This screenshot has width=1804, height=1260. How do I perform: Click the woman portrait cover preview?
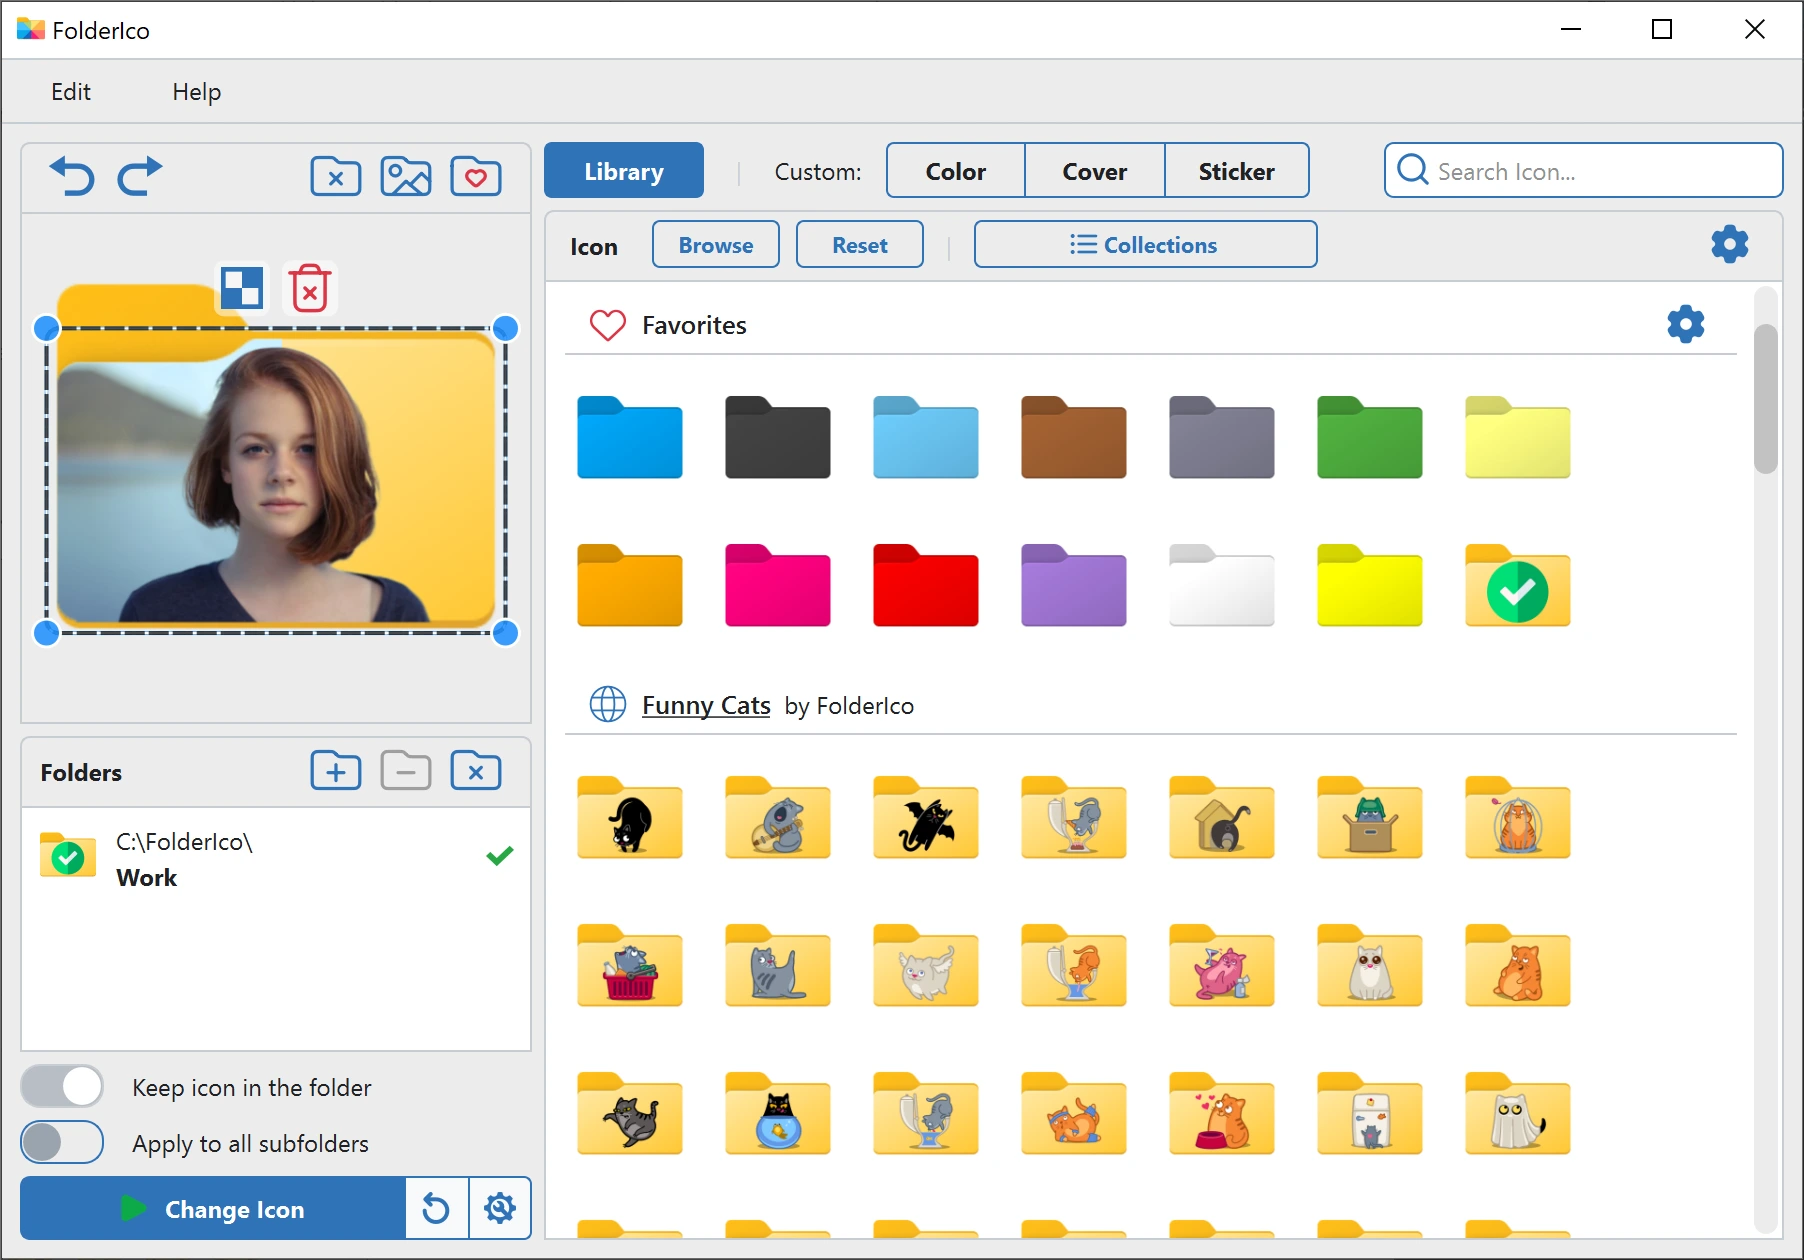pyautogui.click(x=276, y=480)
